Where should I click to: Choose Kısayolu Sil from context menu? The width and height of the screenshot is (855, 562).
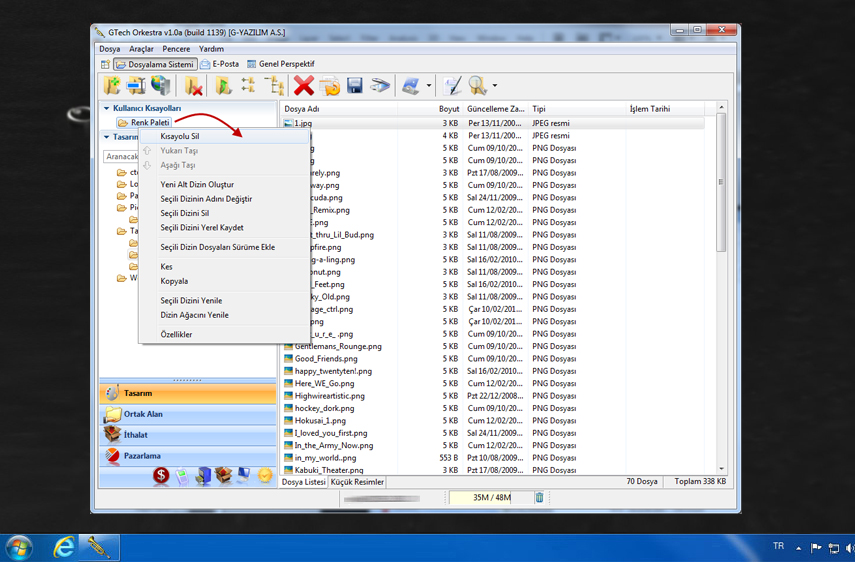point(180,136)
